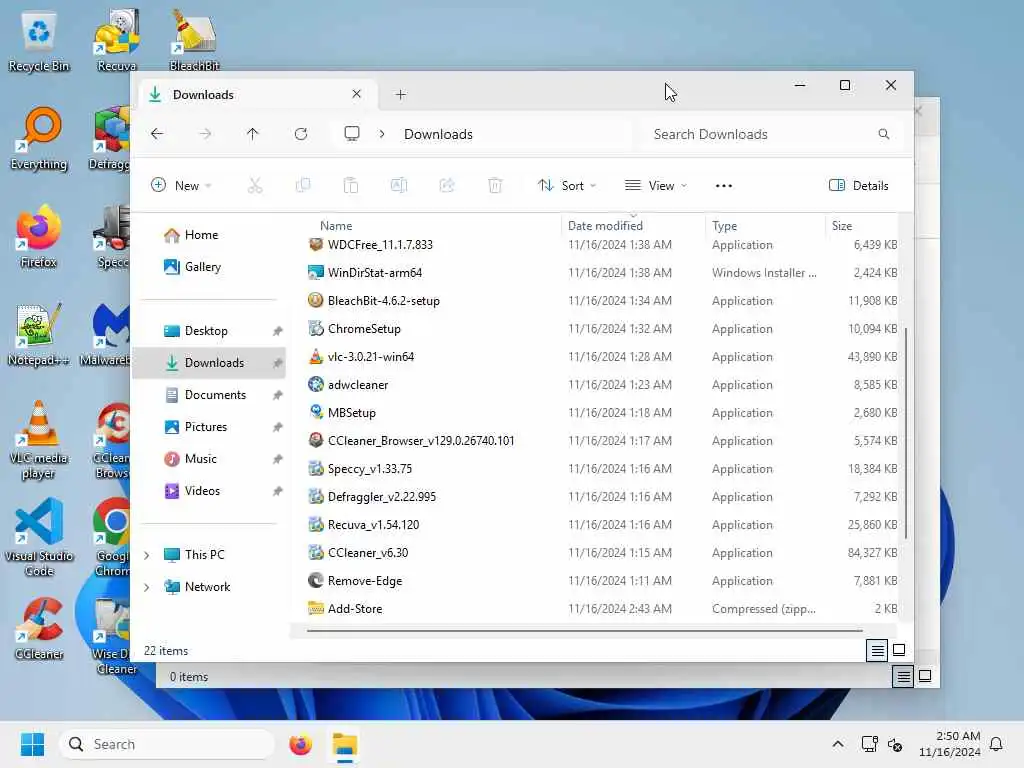
Task: Sort by the Name column header
Action: [x=336, y=226]
